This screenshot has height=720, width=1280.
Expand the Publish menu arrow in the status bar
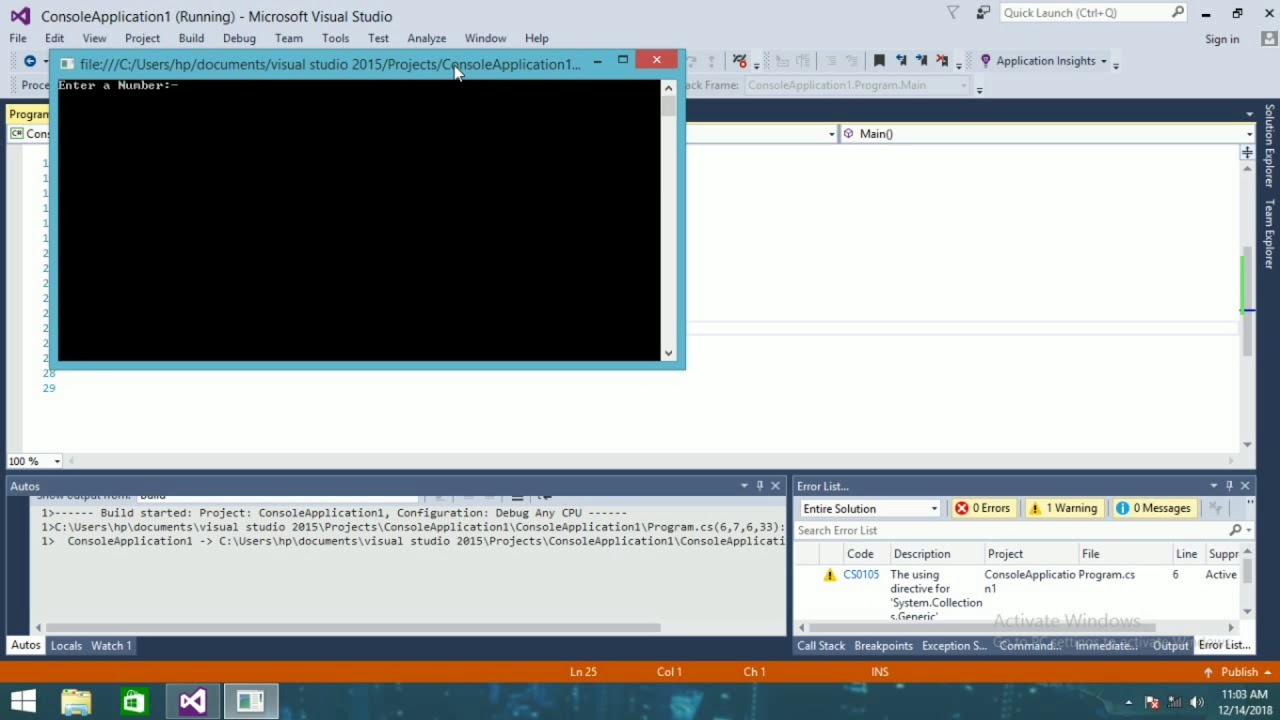point(1269,672)
